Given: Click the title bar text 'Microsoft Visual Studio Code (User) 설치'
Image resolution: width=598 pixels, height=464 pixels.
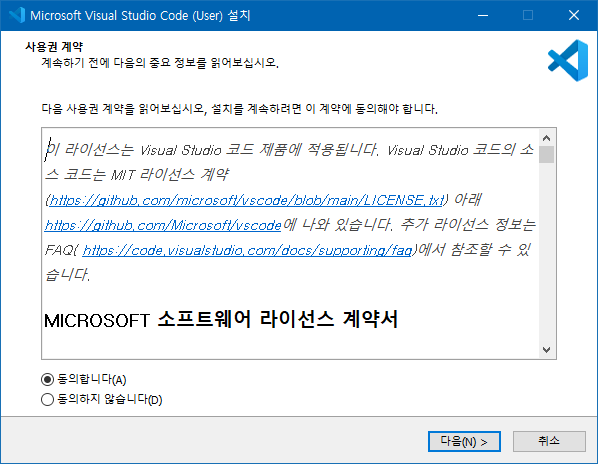Looking at the screenshot, I should click(x=140, y=16).
